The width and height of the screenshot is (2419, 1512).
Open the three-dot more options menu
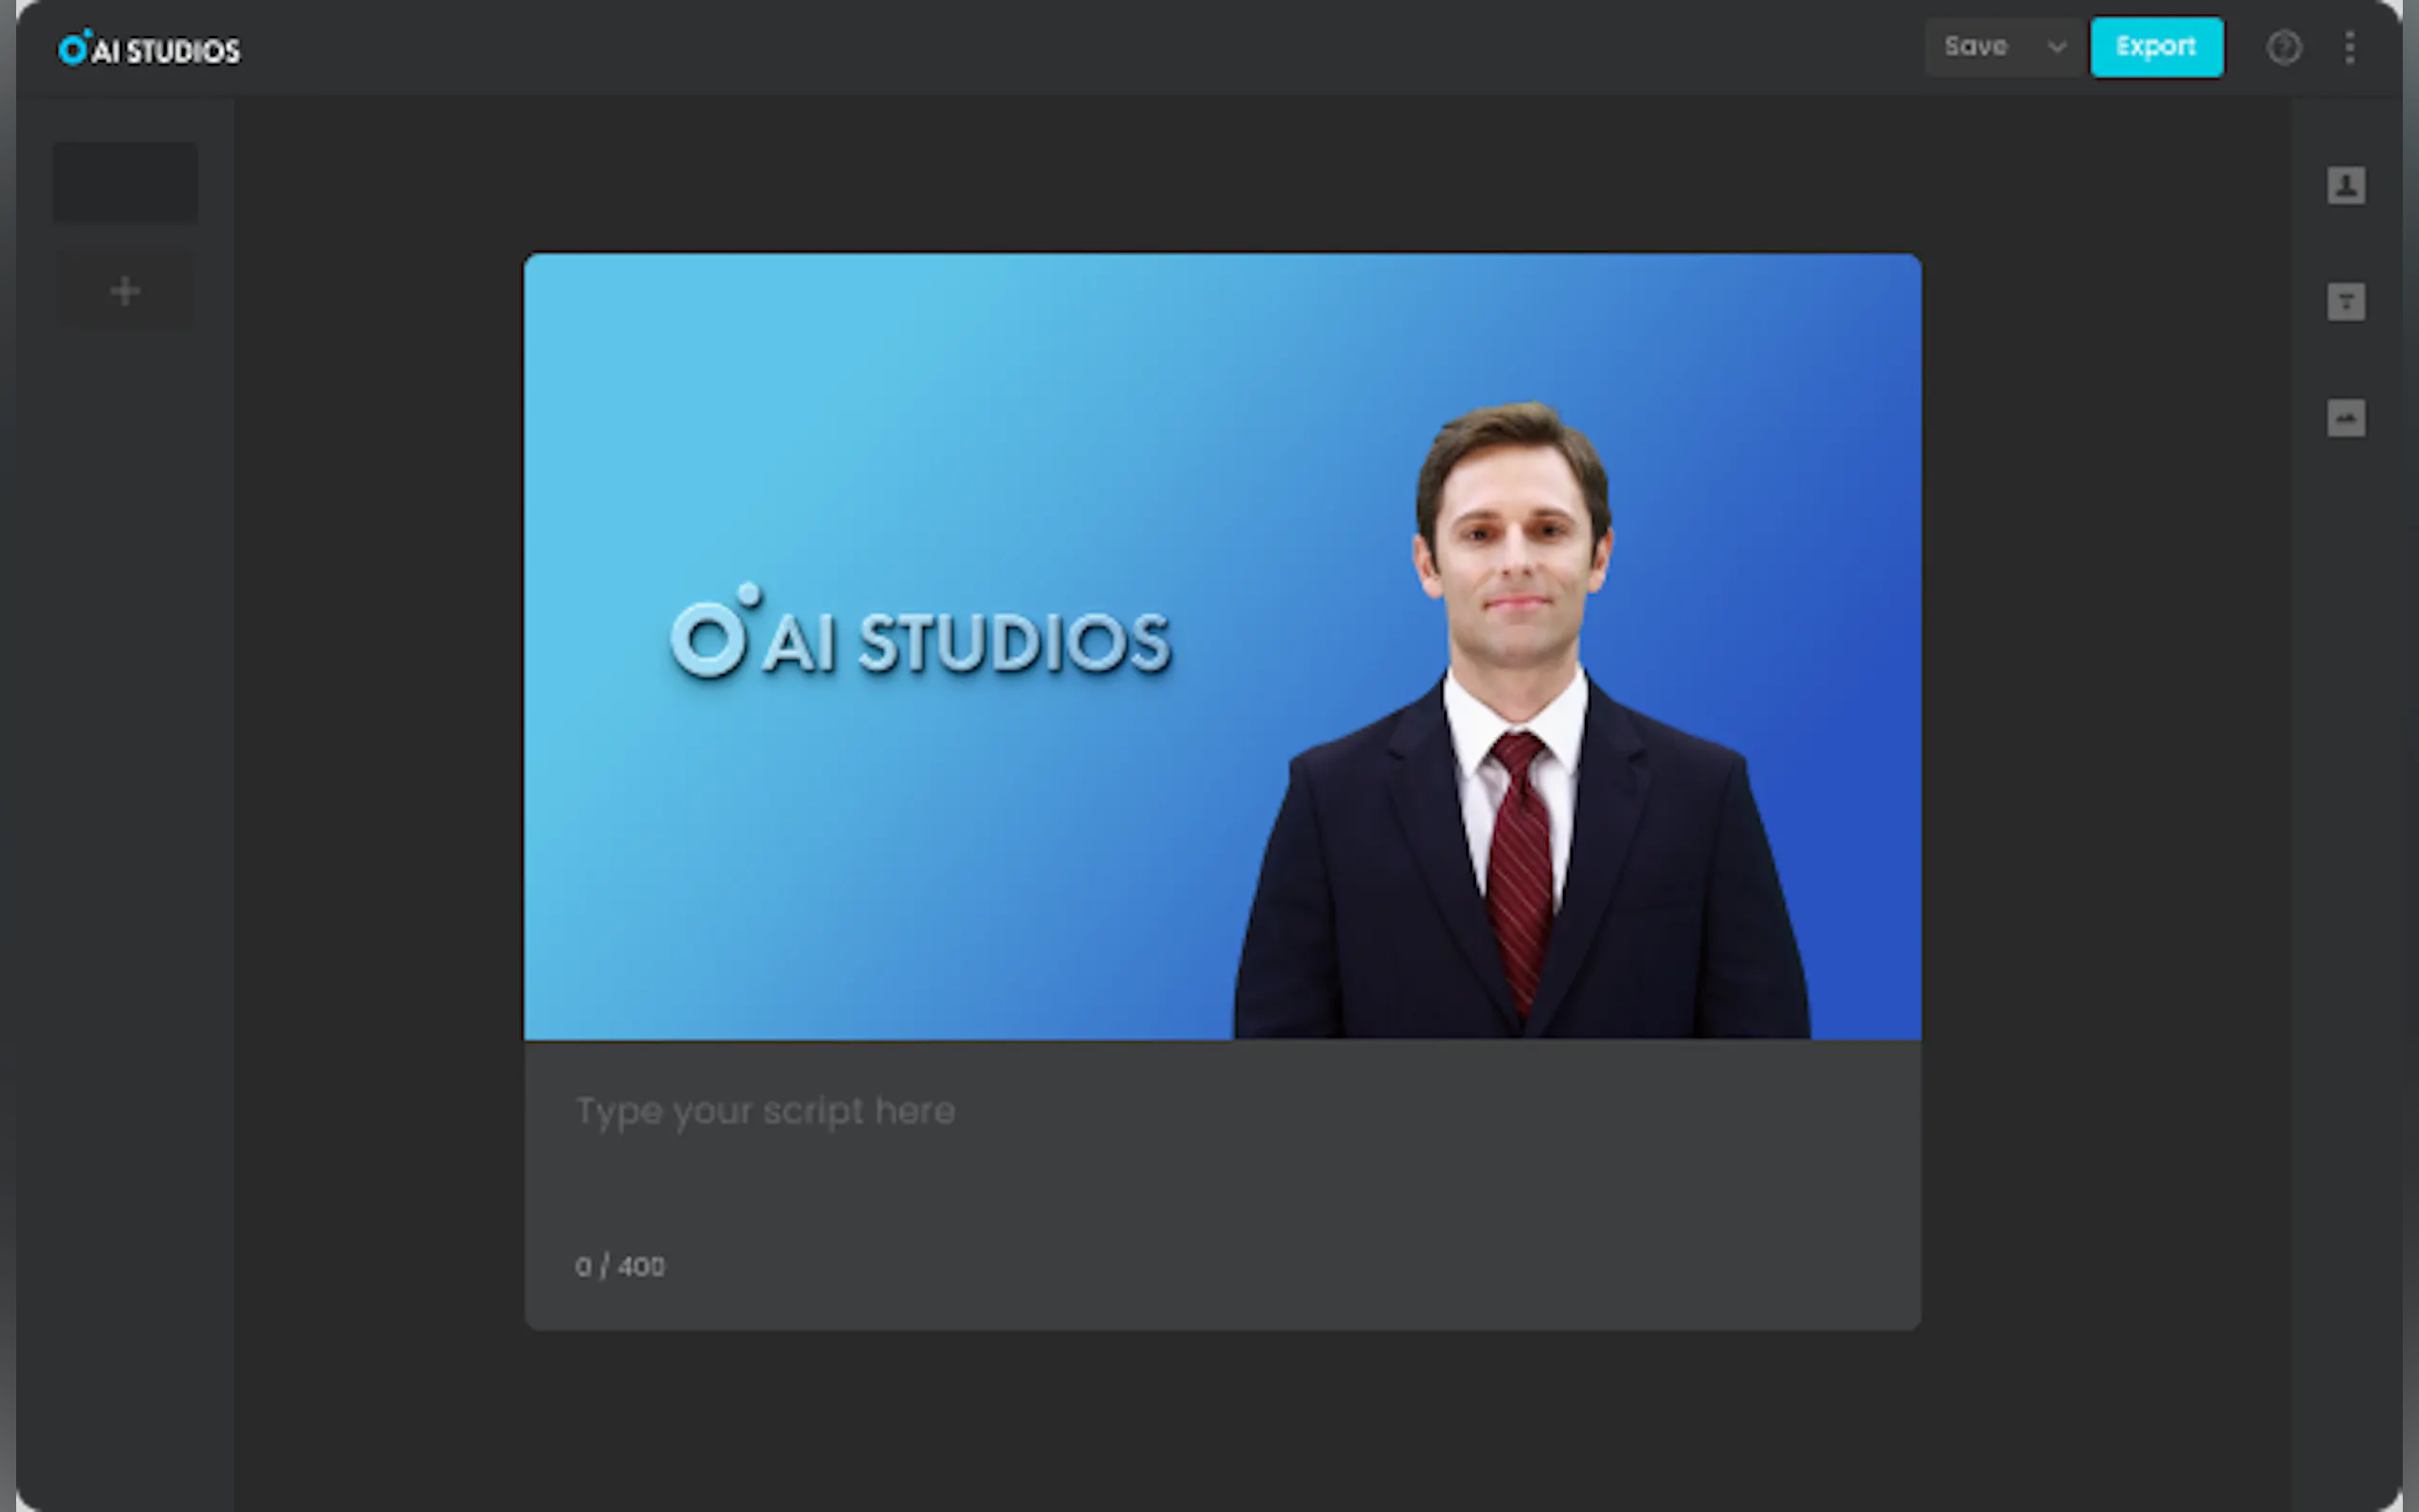click(2349, 48)
